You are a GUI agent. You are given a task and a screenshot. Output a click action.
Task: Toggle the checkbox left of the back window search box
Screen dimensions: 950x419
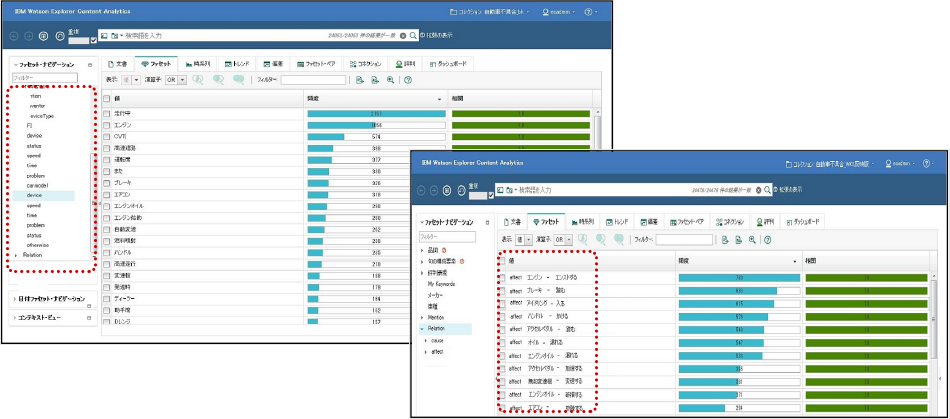click(x=93, y=41)
